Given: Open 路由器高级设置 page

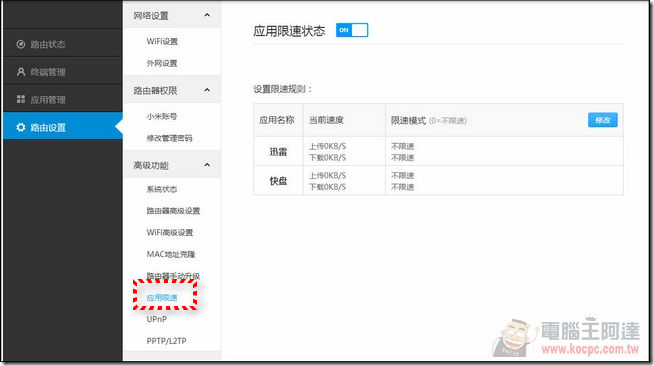Looking at the screenshot, I should [x=173, y=211].
